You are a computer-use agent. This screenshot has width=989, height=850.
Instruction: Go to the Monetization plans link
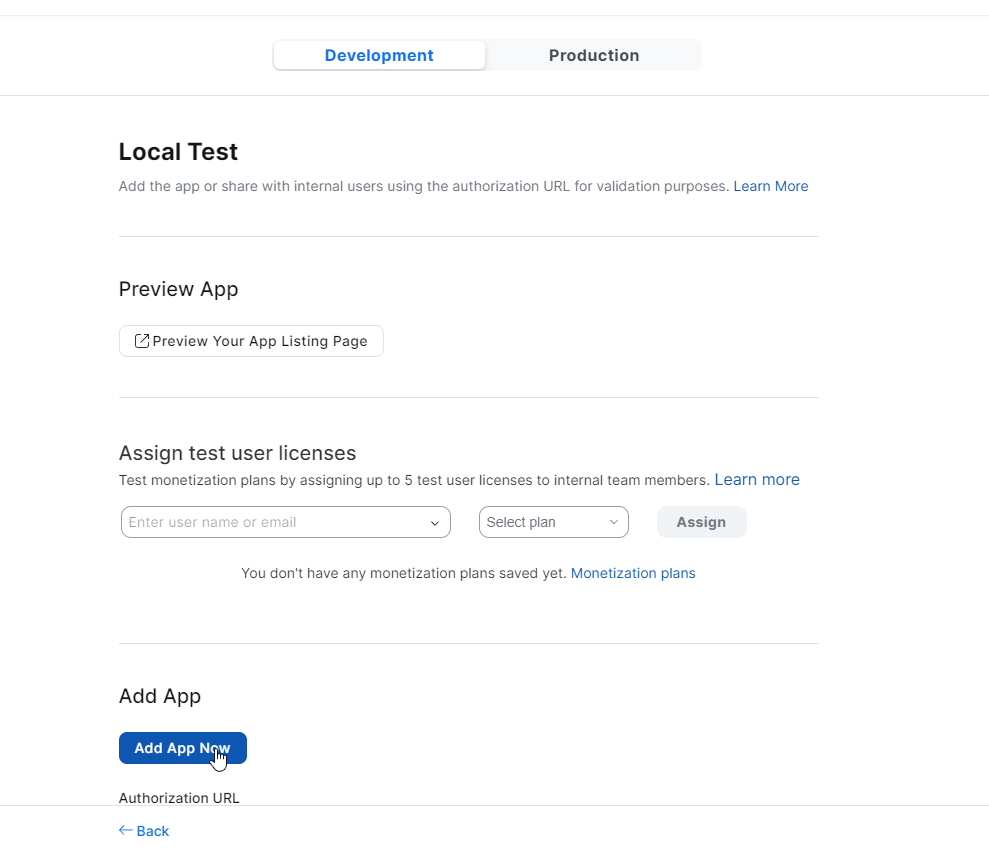click(x=633, y=573)
